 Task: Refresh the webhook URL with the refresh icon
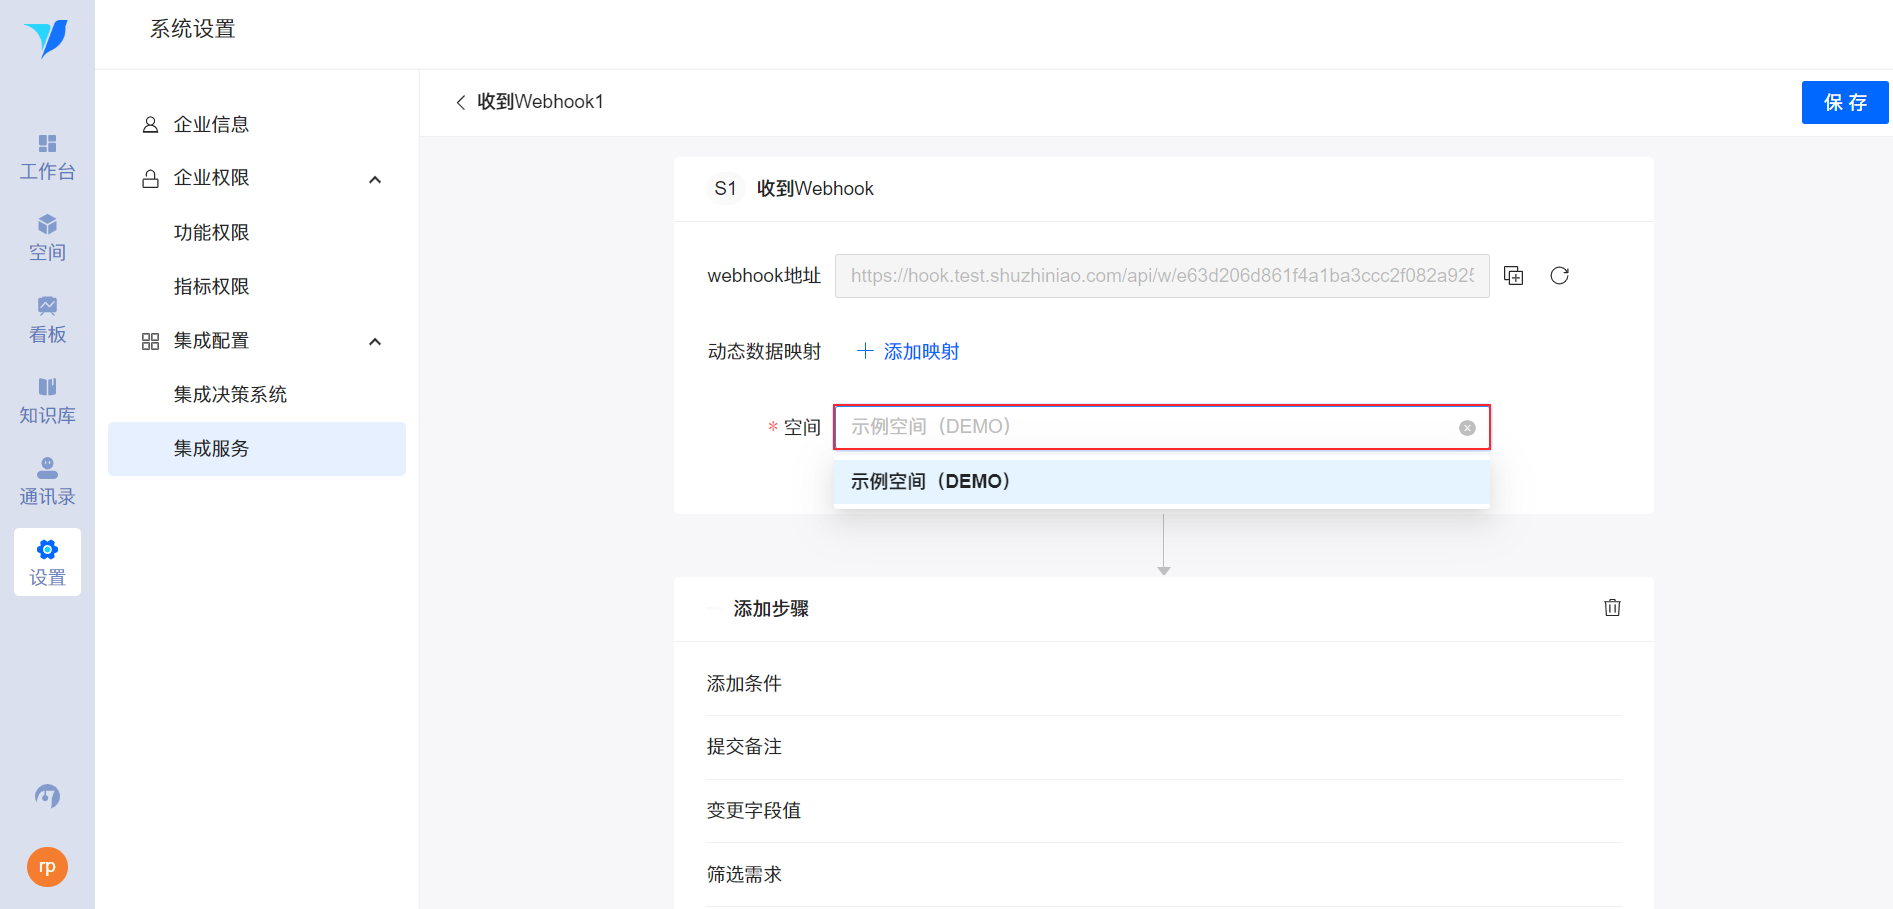[x=1559, y=276]
